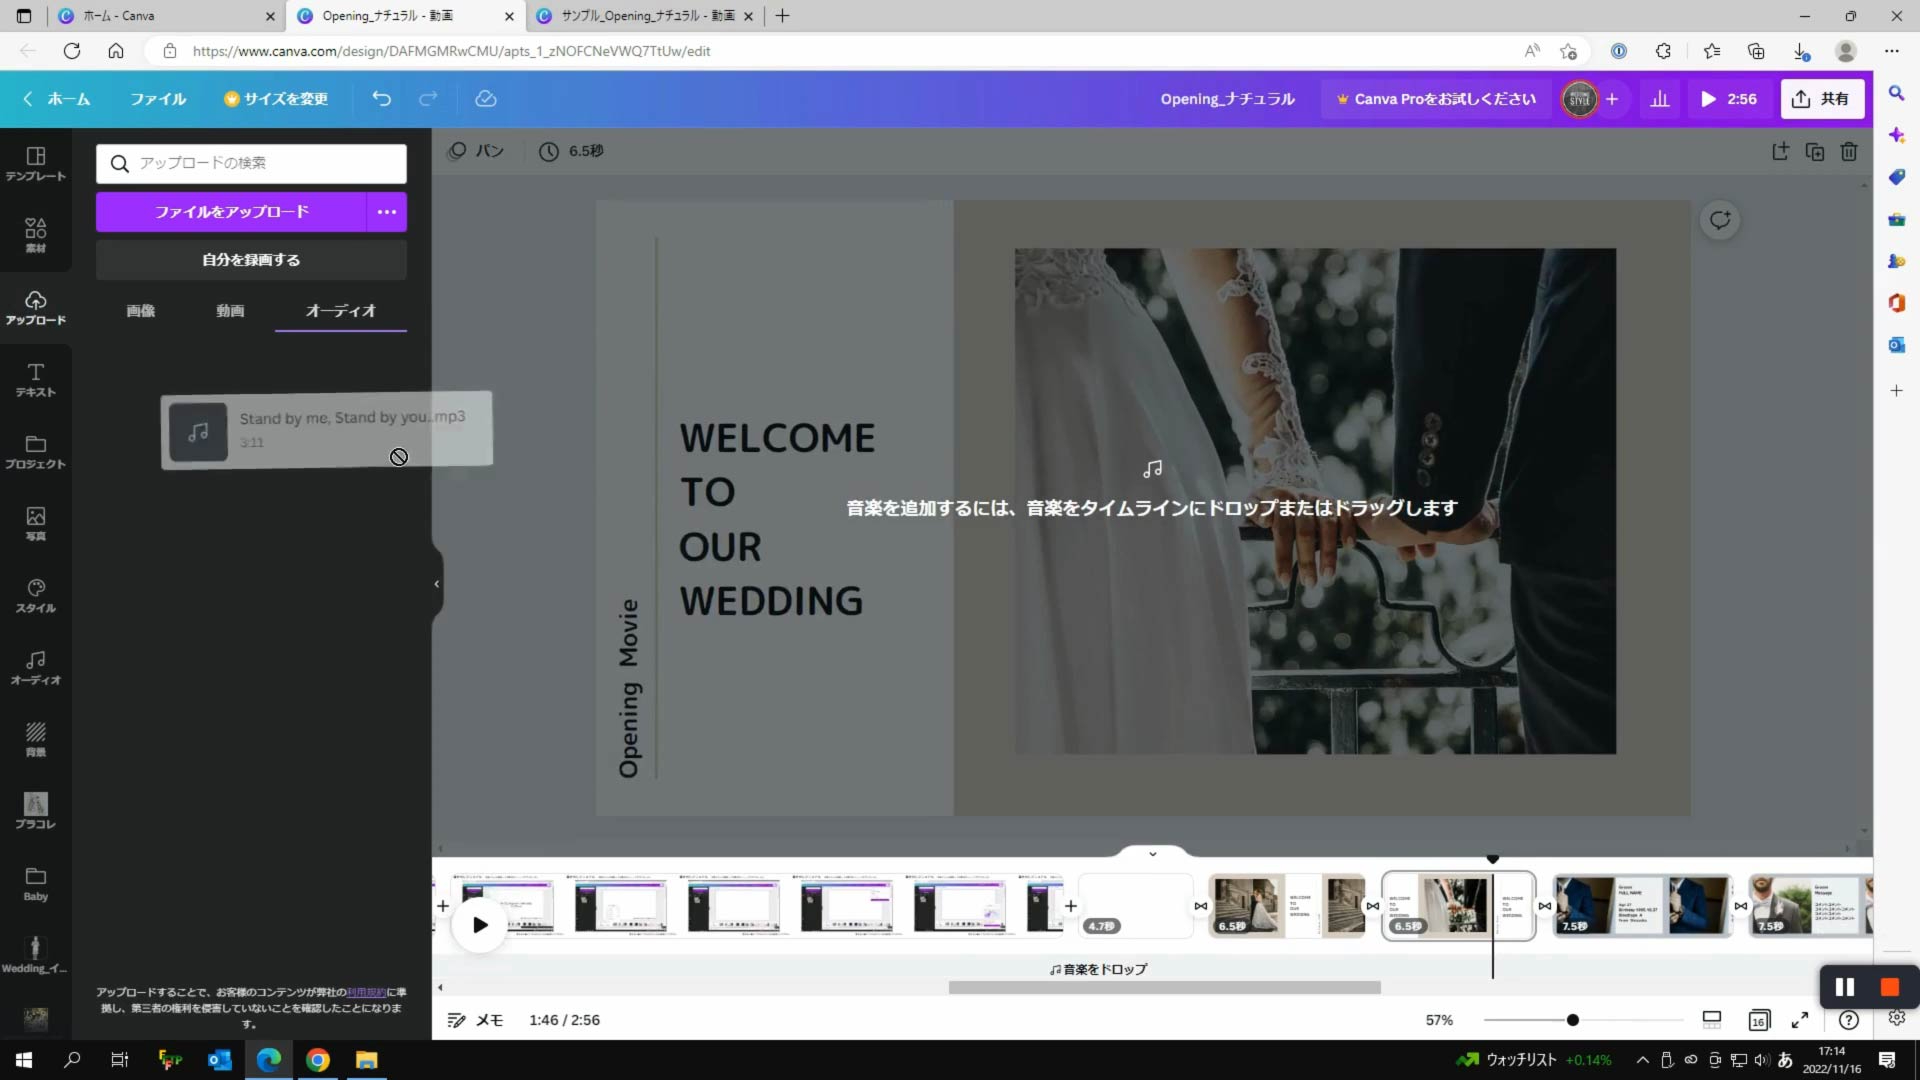Open the テキスト text panel
The width and height of the screenshot is (1920, 1080).
[x=36, y=380]
